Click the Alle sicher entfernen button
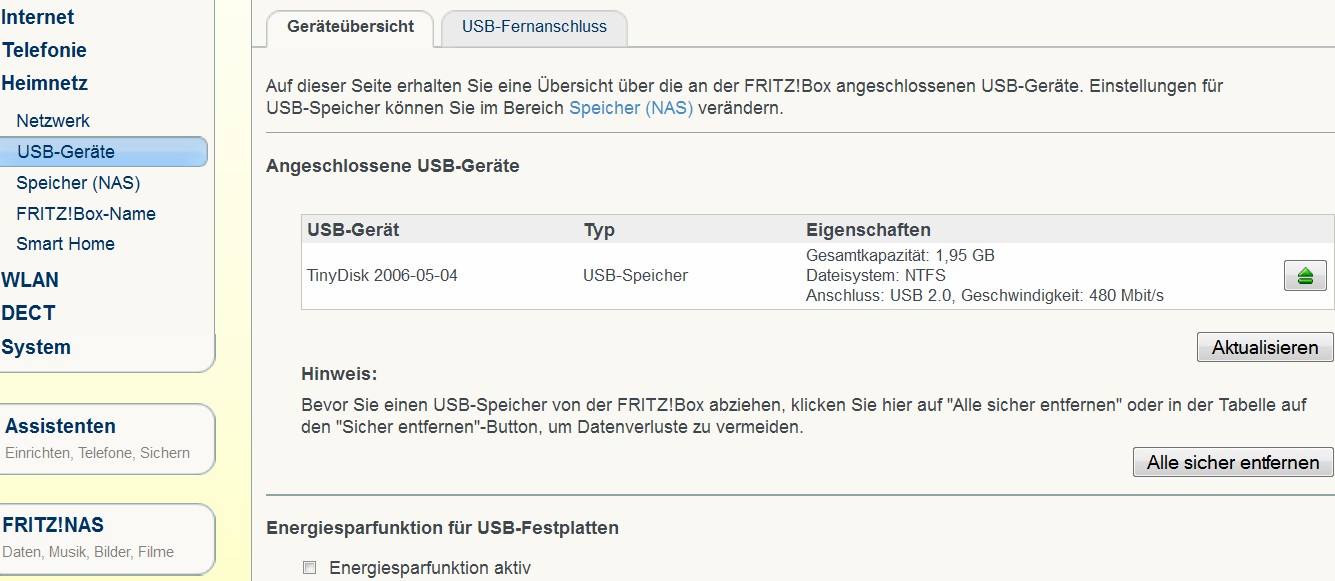The image size is (1335, 581). (x=1233, y=462)
